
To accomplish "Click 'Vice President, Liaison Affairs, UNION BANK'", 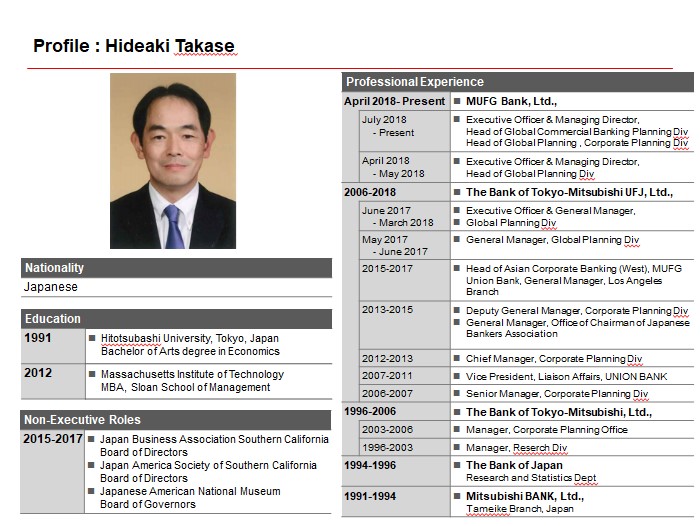I will coord(567,376).
